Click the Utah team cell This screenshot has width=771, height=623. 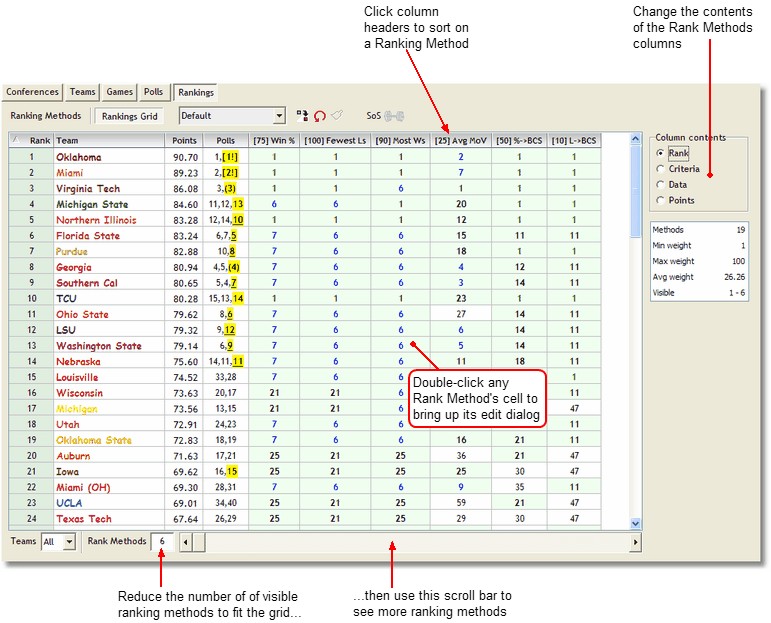tap(109, 424)
